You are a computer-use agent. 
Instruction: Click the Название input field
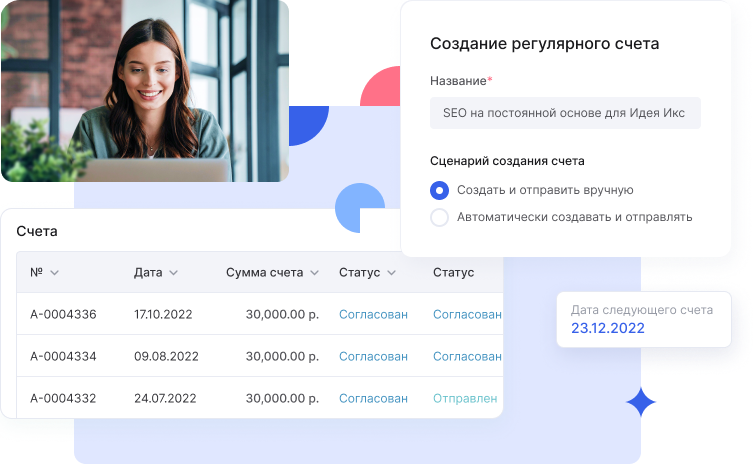(565, 113)
